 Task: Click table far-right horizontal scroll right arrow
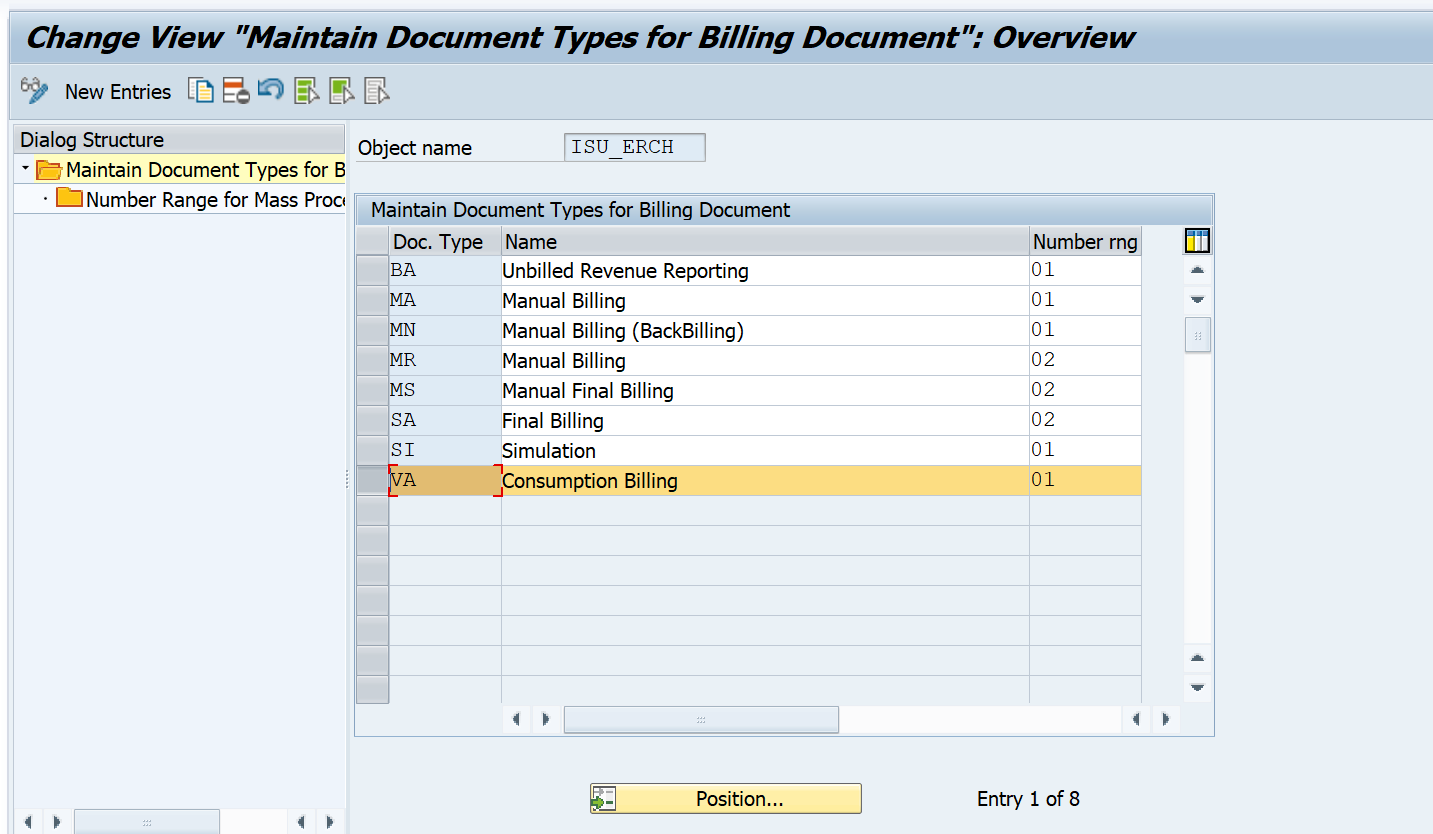pyautogui.click(x=1166, y=719)
